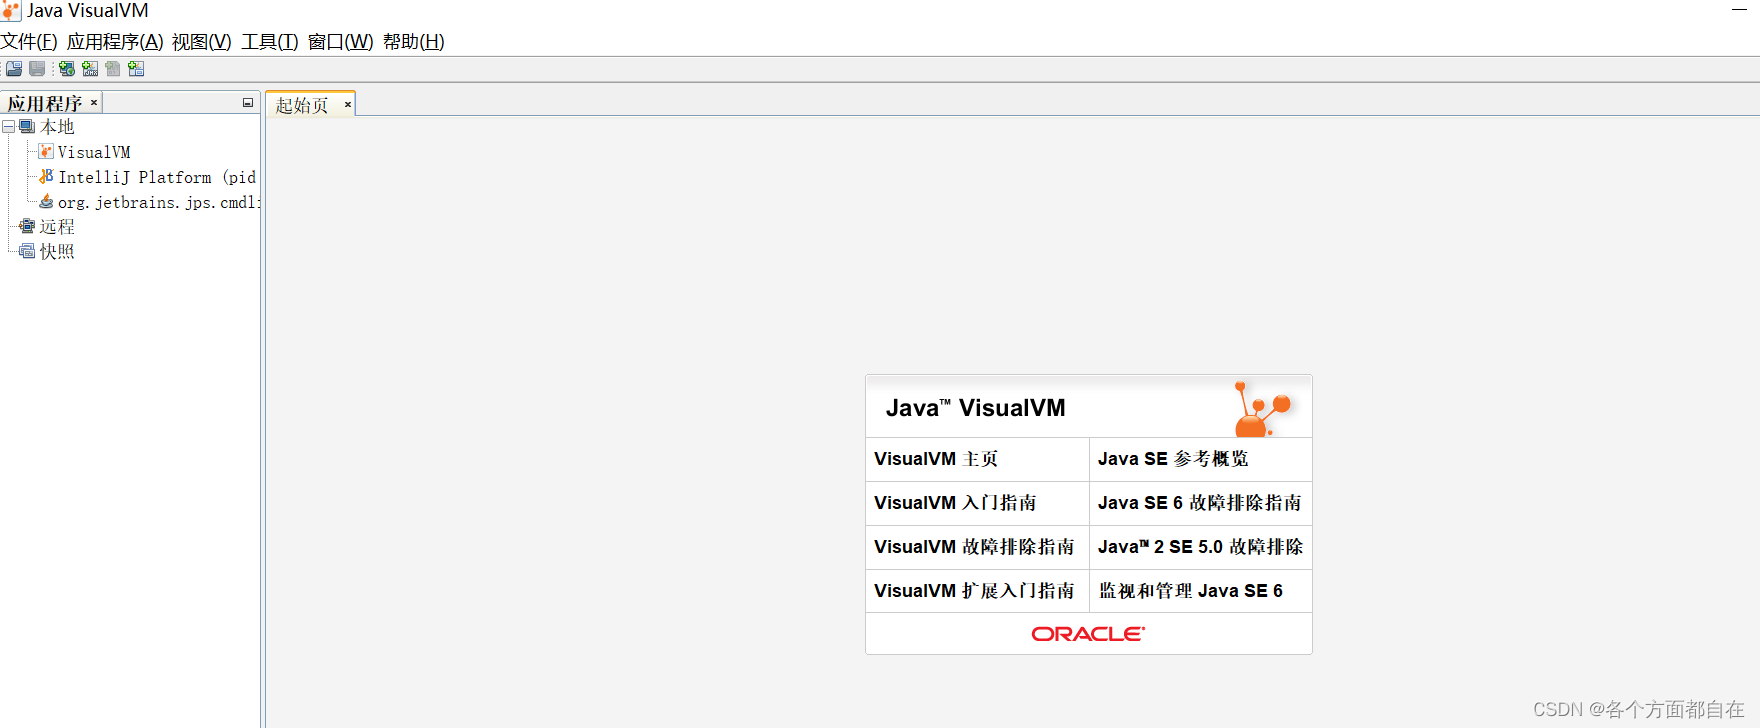
Task: Click the Load (open folder) toolbar icon
Action: pyautogui.click(x=14, y=69)
